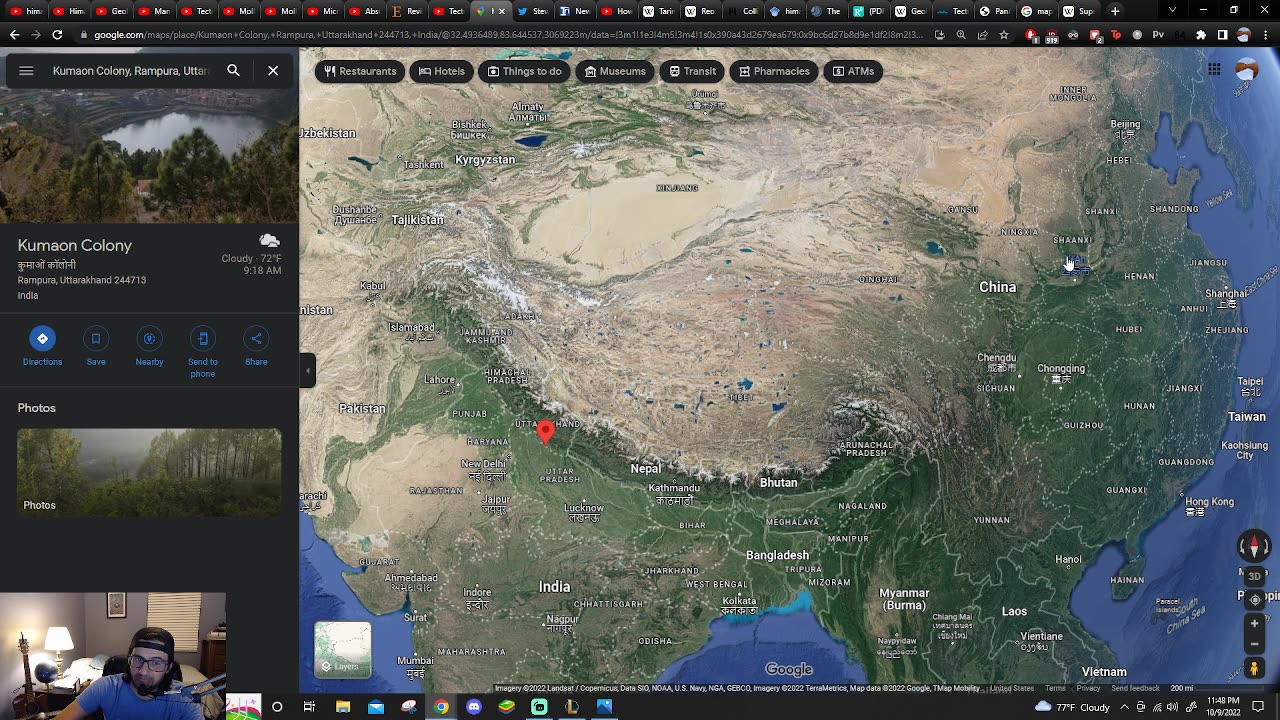Click the Taiwan label on the map
This screenshot has width=1280, height=720.
pos(1246,416)
